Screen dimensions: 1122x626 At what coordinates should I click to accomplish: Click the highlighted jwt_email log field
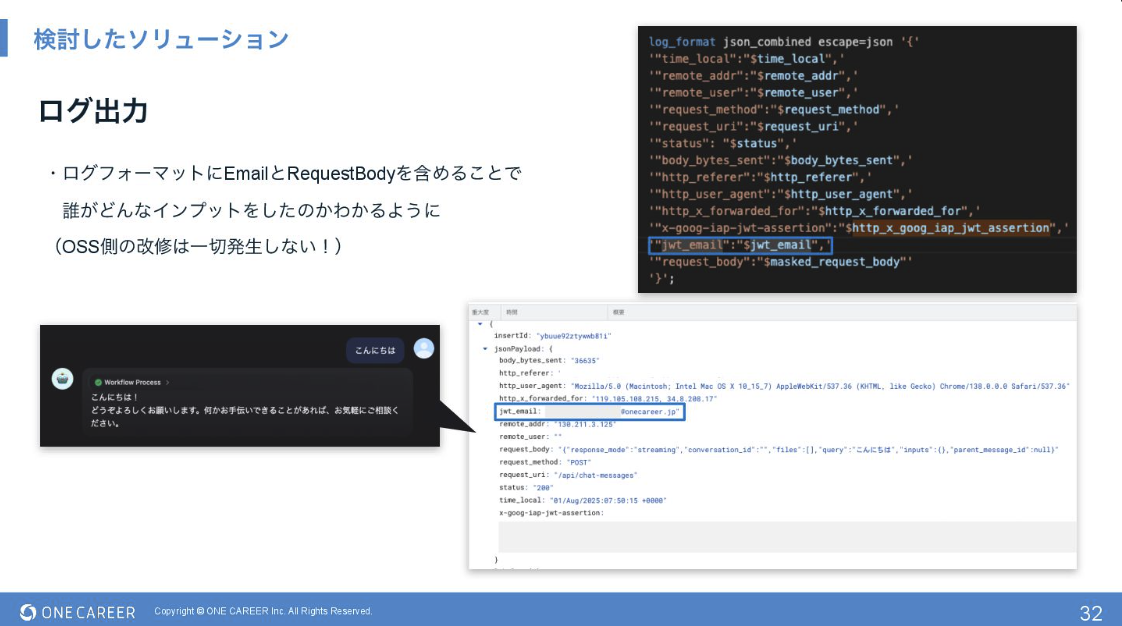589,411
